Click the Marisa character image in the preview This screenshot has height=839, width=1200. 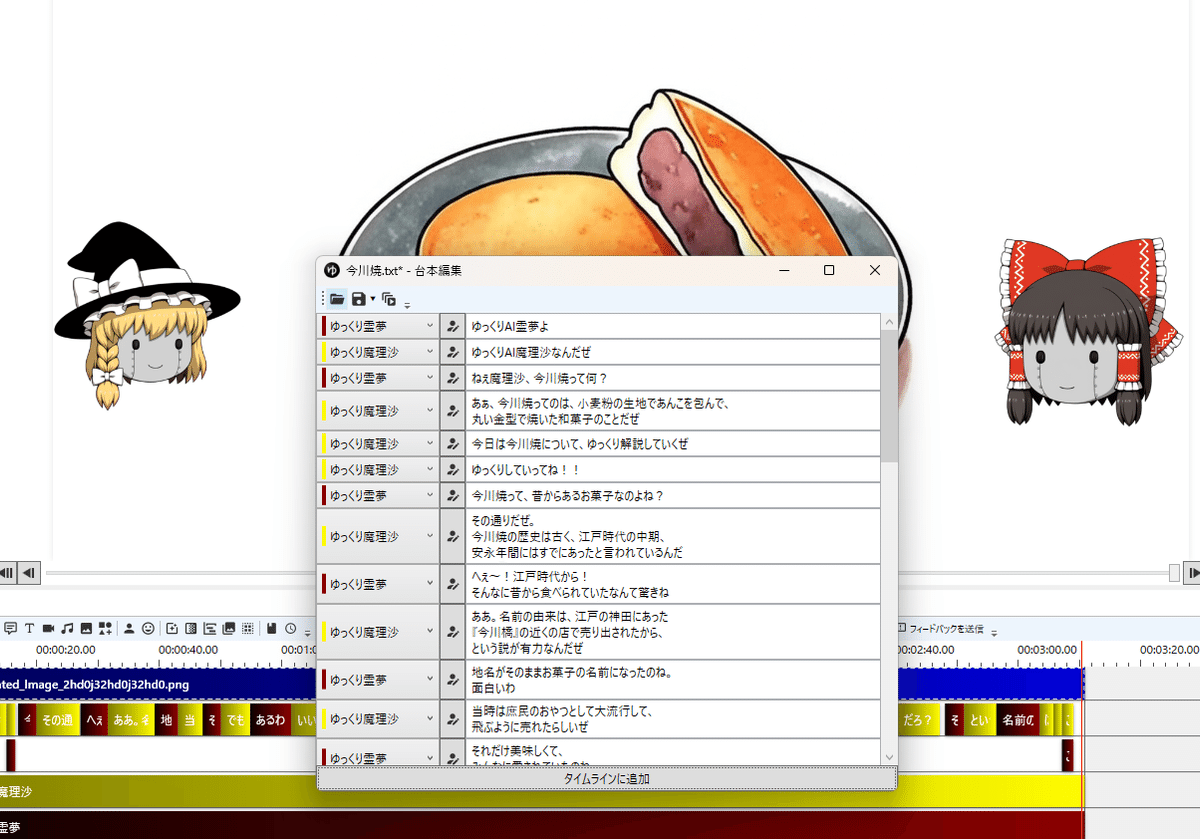pos(147,316)
